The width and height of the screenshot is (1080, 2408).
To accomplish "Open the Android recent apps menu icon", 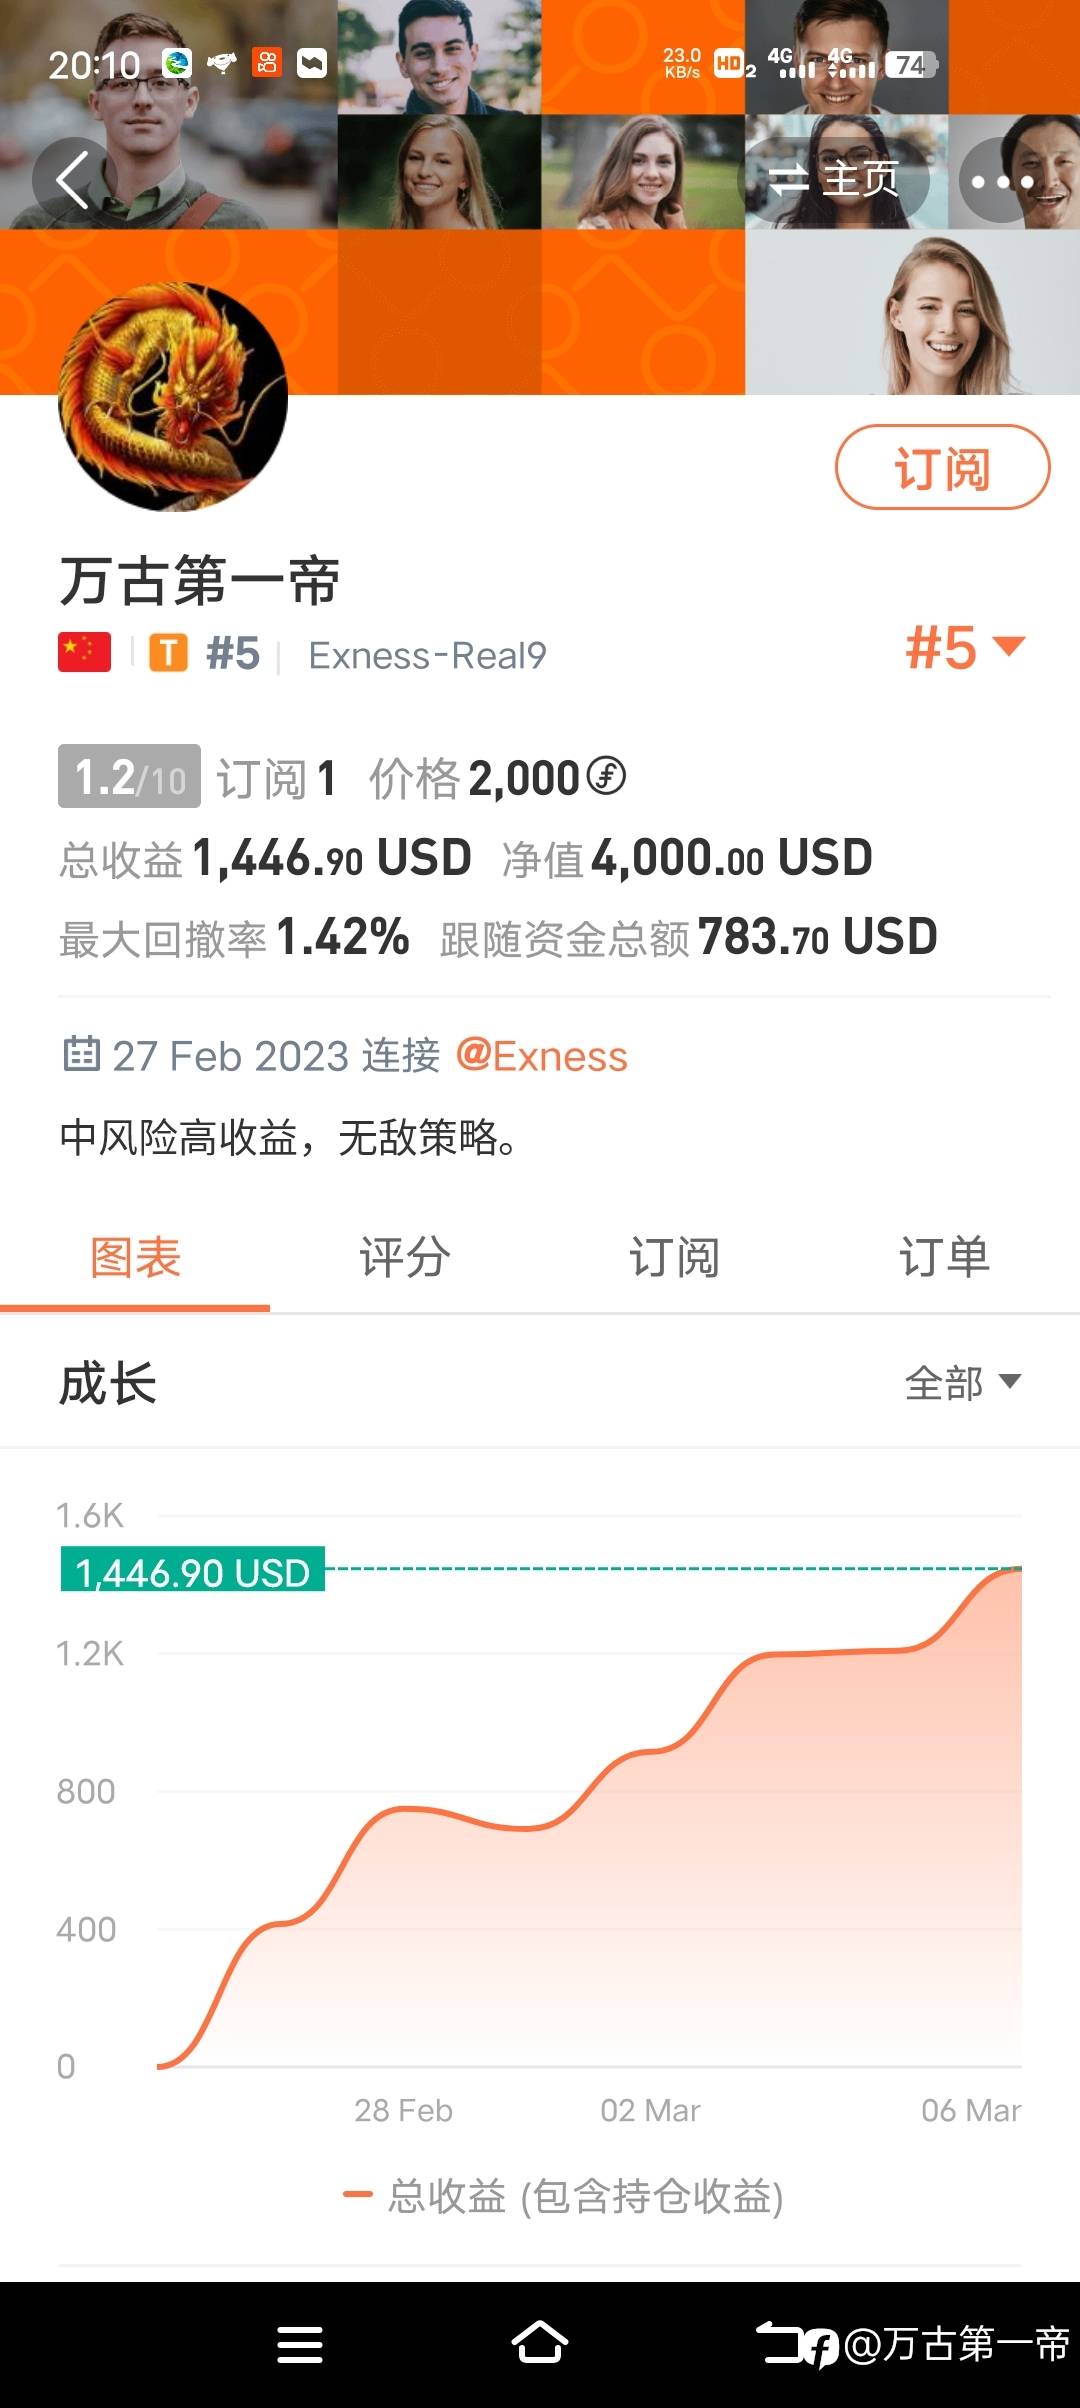I will click(299, 2343).
